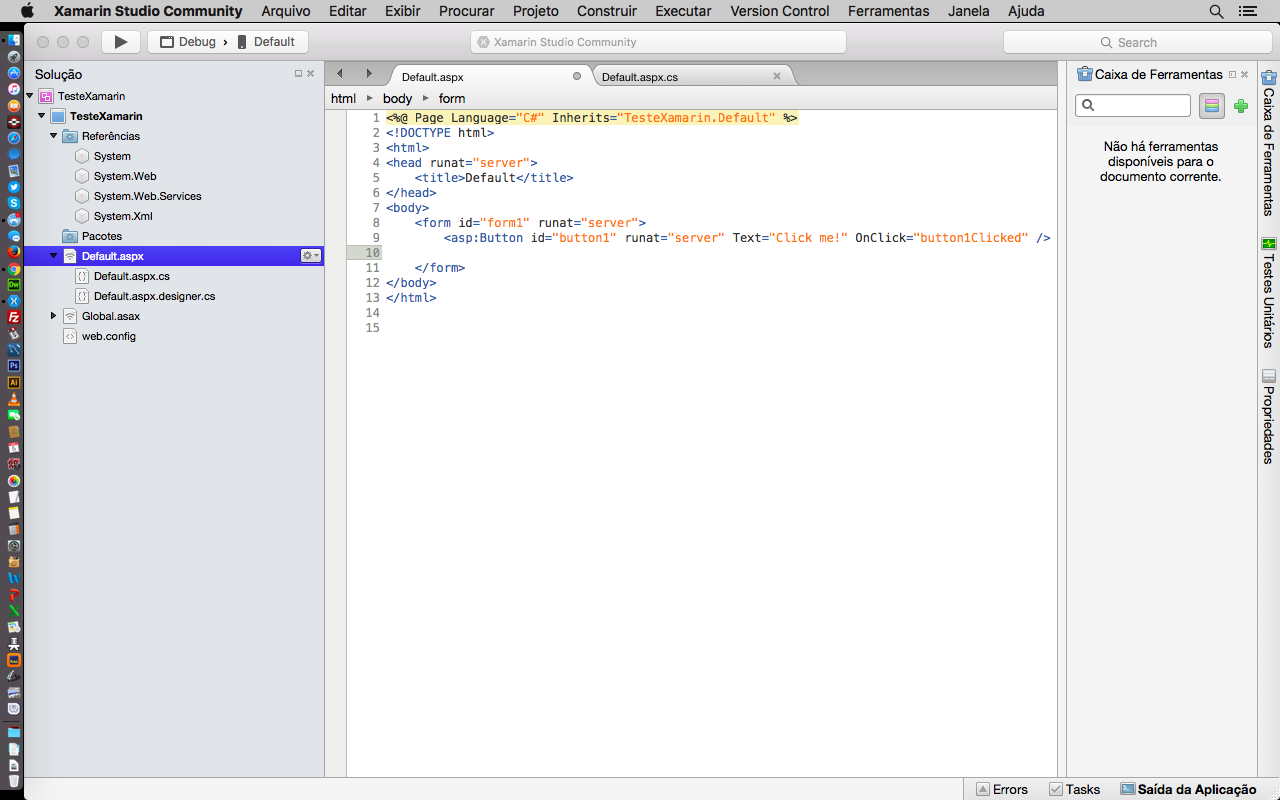
Task: Launch Dreamweaver from the dock
Action: click(14, 285)
